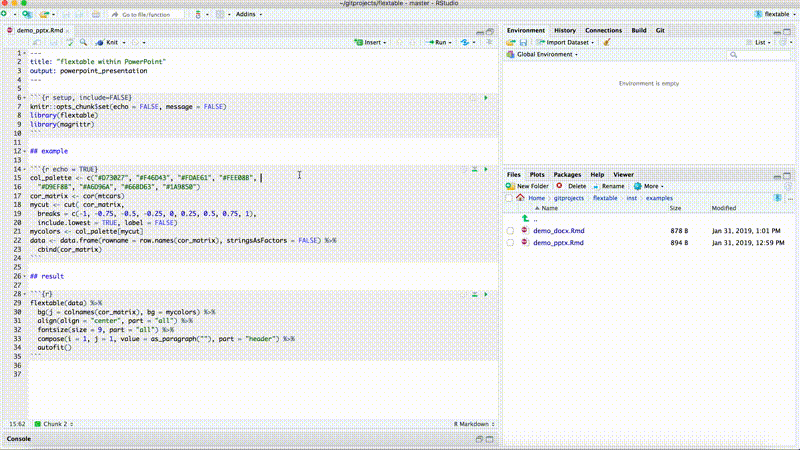Click the Insert chunk icon
The width and height of the screenshot is (800, 450).
(359, 42)
